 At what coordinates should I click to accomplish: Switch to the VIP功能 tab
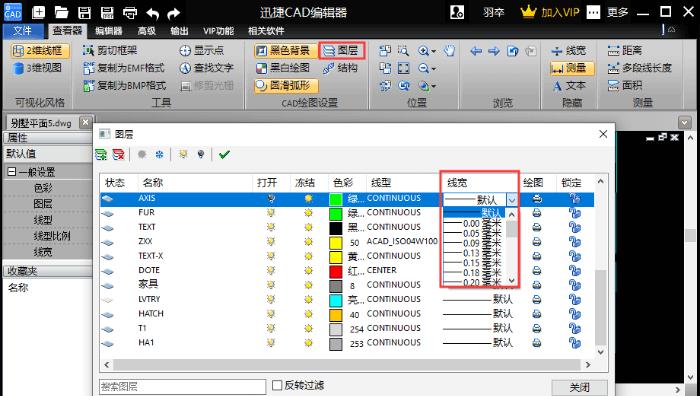click(x=219, y=31)
